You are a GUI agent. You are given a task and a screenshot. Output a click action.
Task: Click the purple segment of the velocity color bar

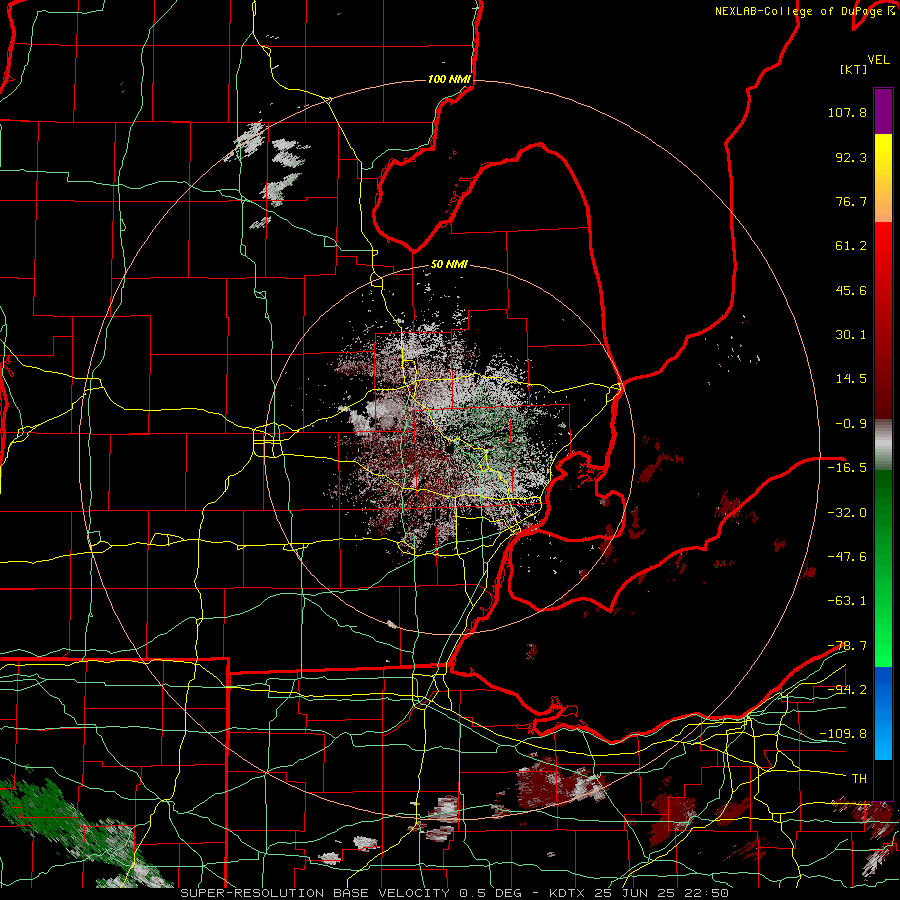point(883,111)
